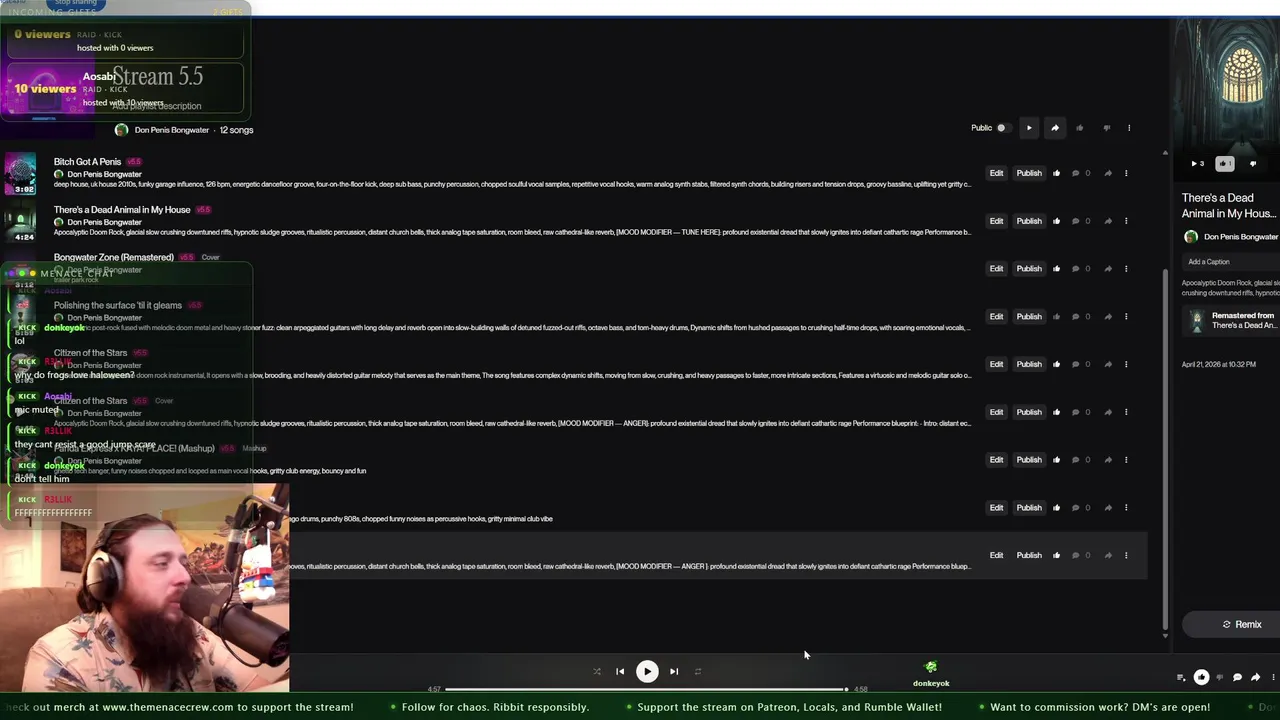Image resolution: width=1280 pixels, height=720 pixels.
Task: Open the player bar three-dot menu
Action: tap(1273, 678)
